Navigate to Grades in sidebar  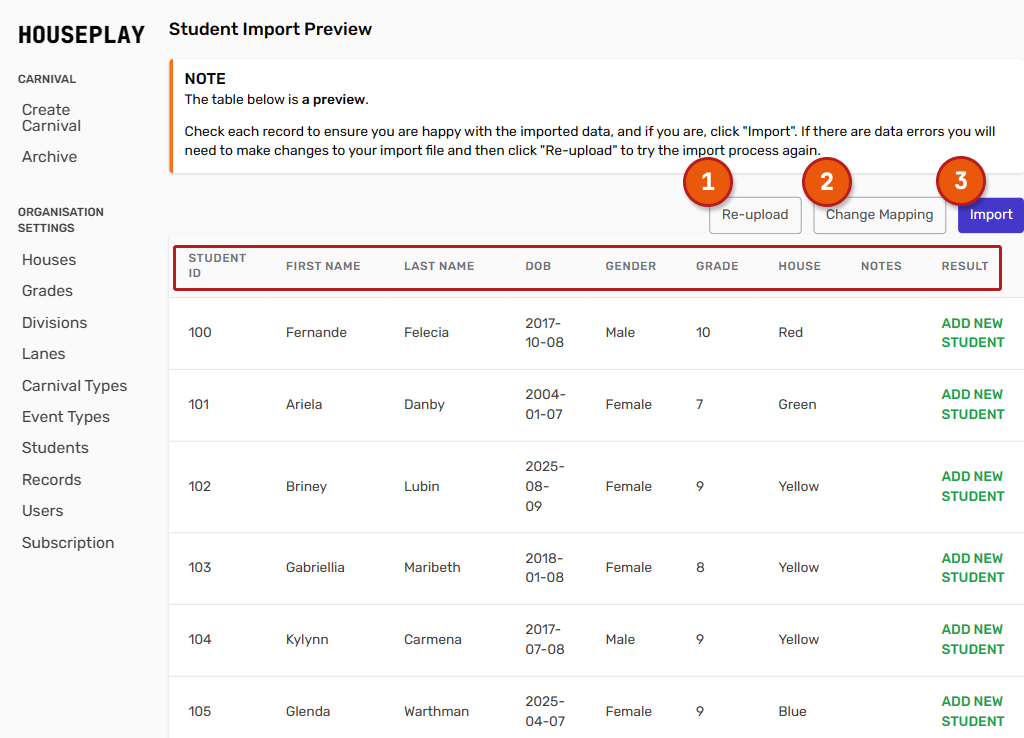point(47,291)
